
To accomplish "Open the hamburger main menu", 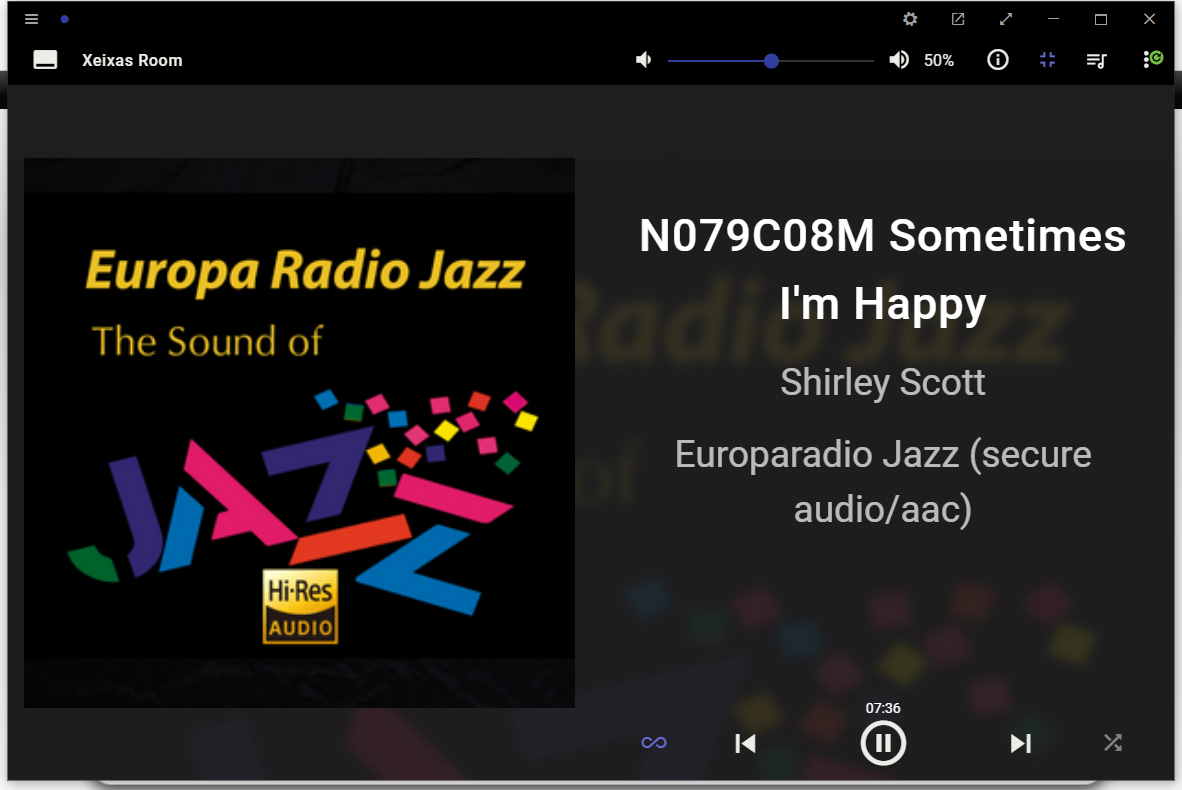I will point(31,19).
